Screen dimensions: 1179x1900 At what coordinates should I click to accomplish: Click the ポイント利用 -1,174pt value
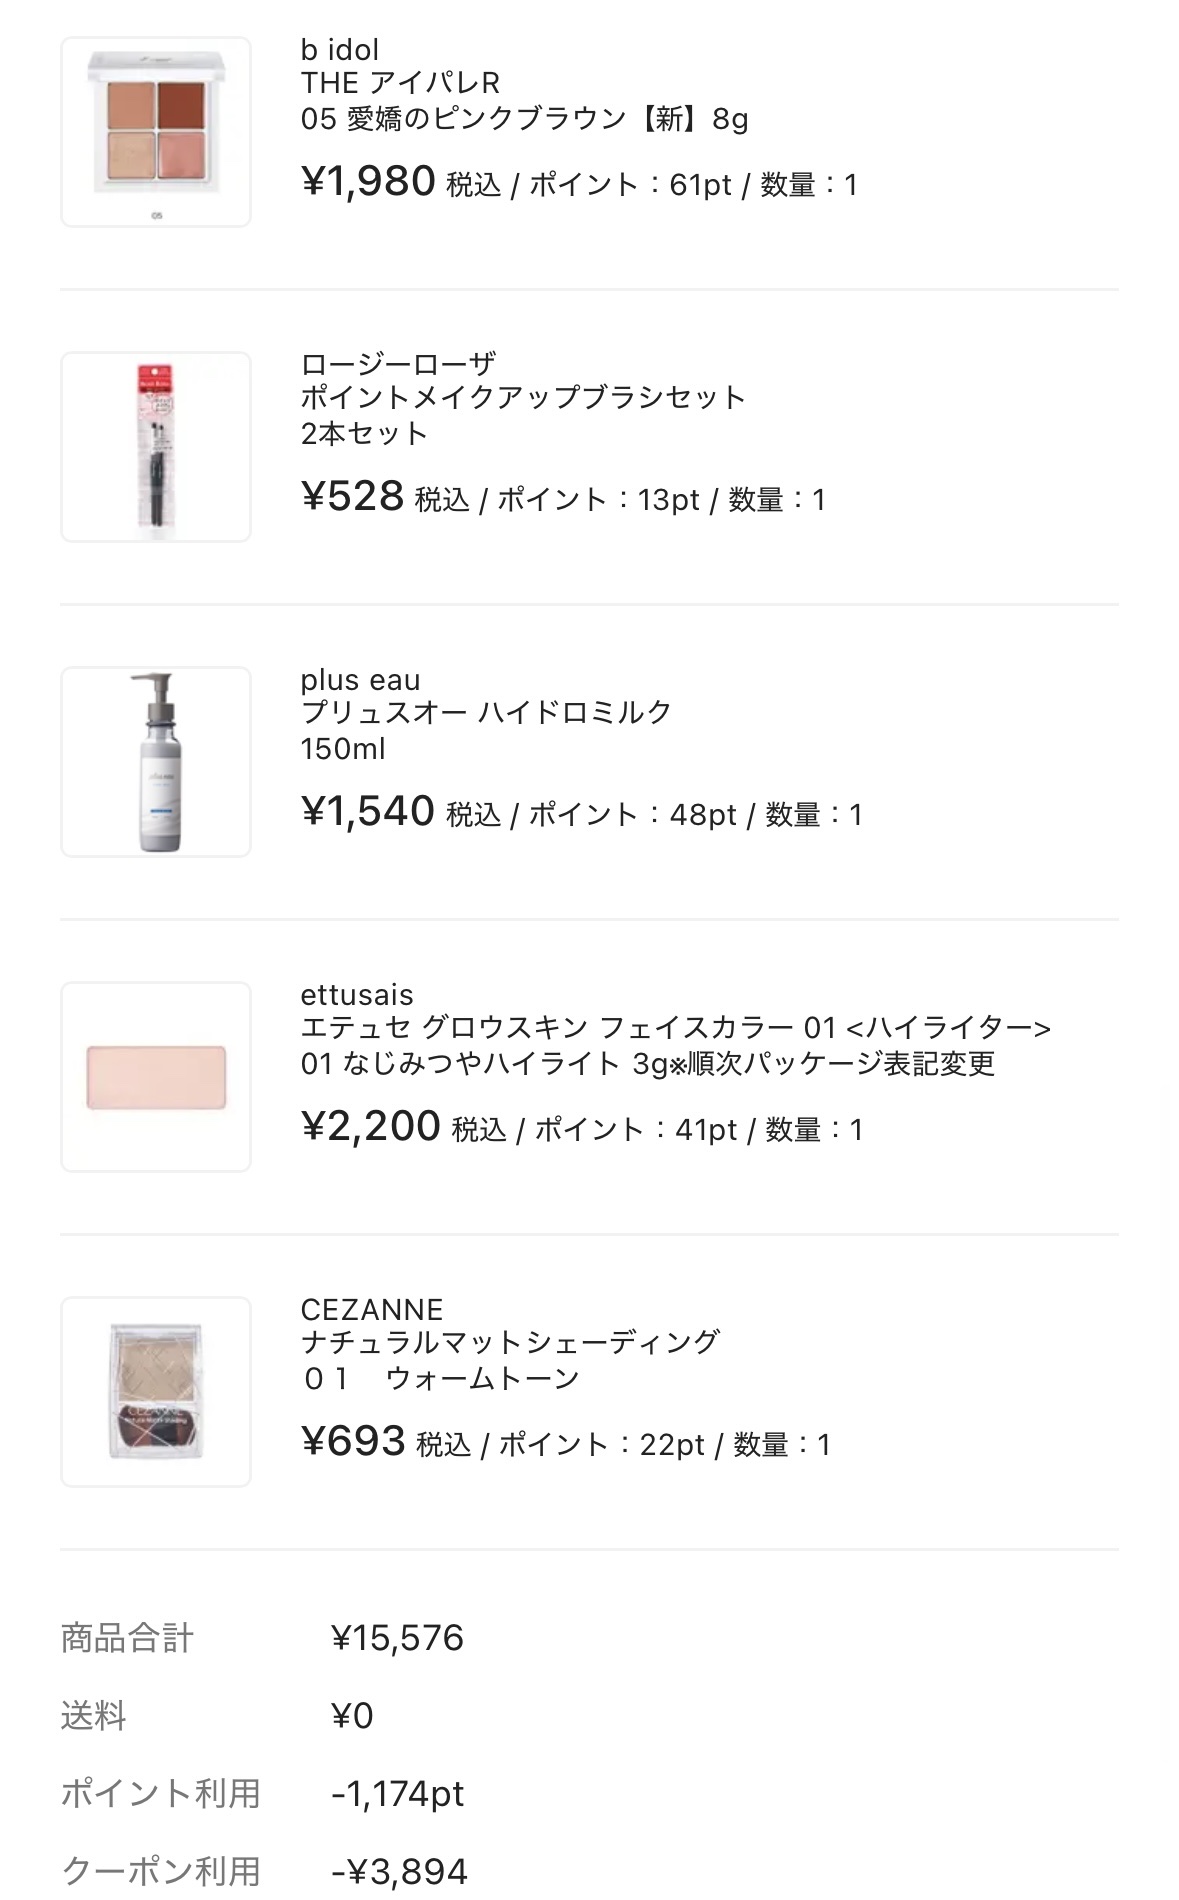click(x=397, y=1793)
